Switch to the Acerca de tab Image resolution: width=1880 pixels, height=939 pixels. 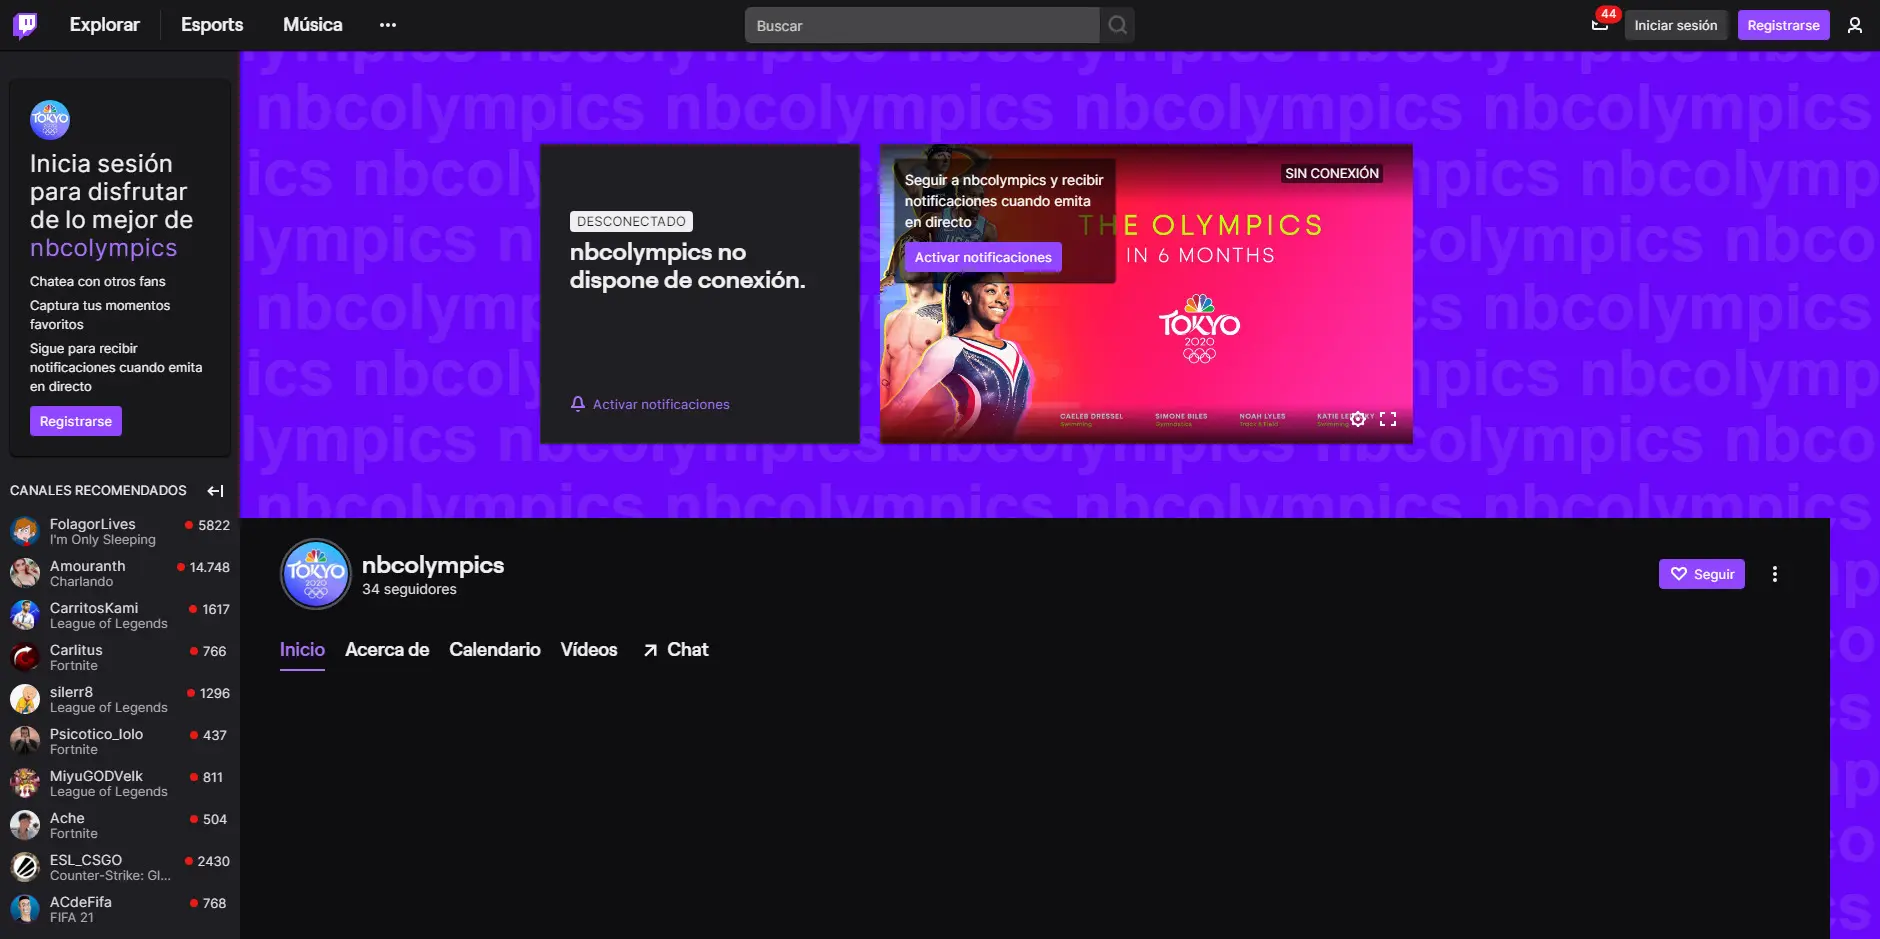[x=387, y=650]
